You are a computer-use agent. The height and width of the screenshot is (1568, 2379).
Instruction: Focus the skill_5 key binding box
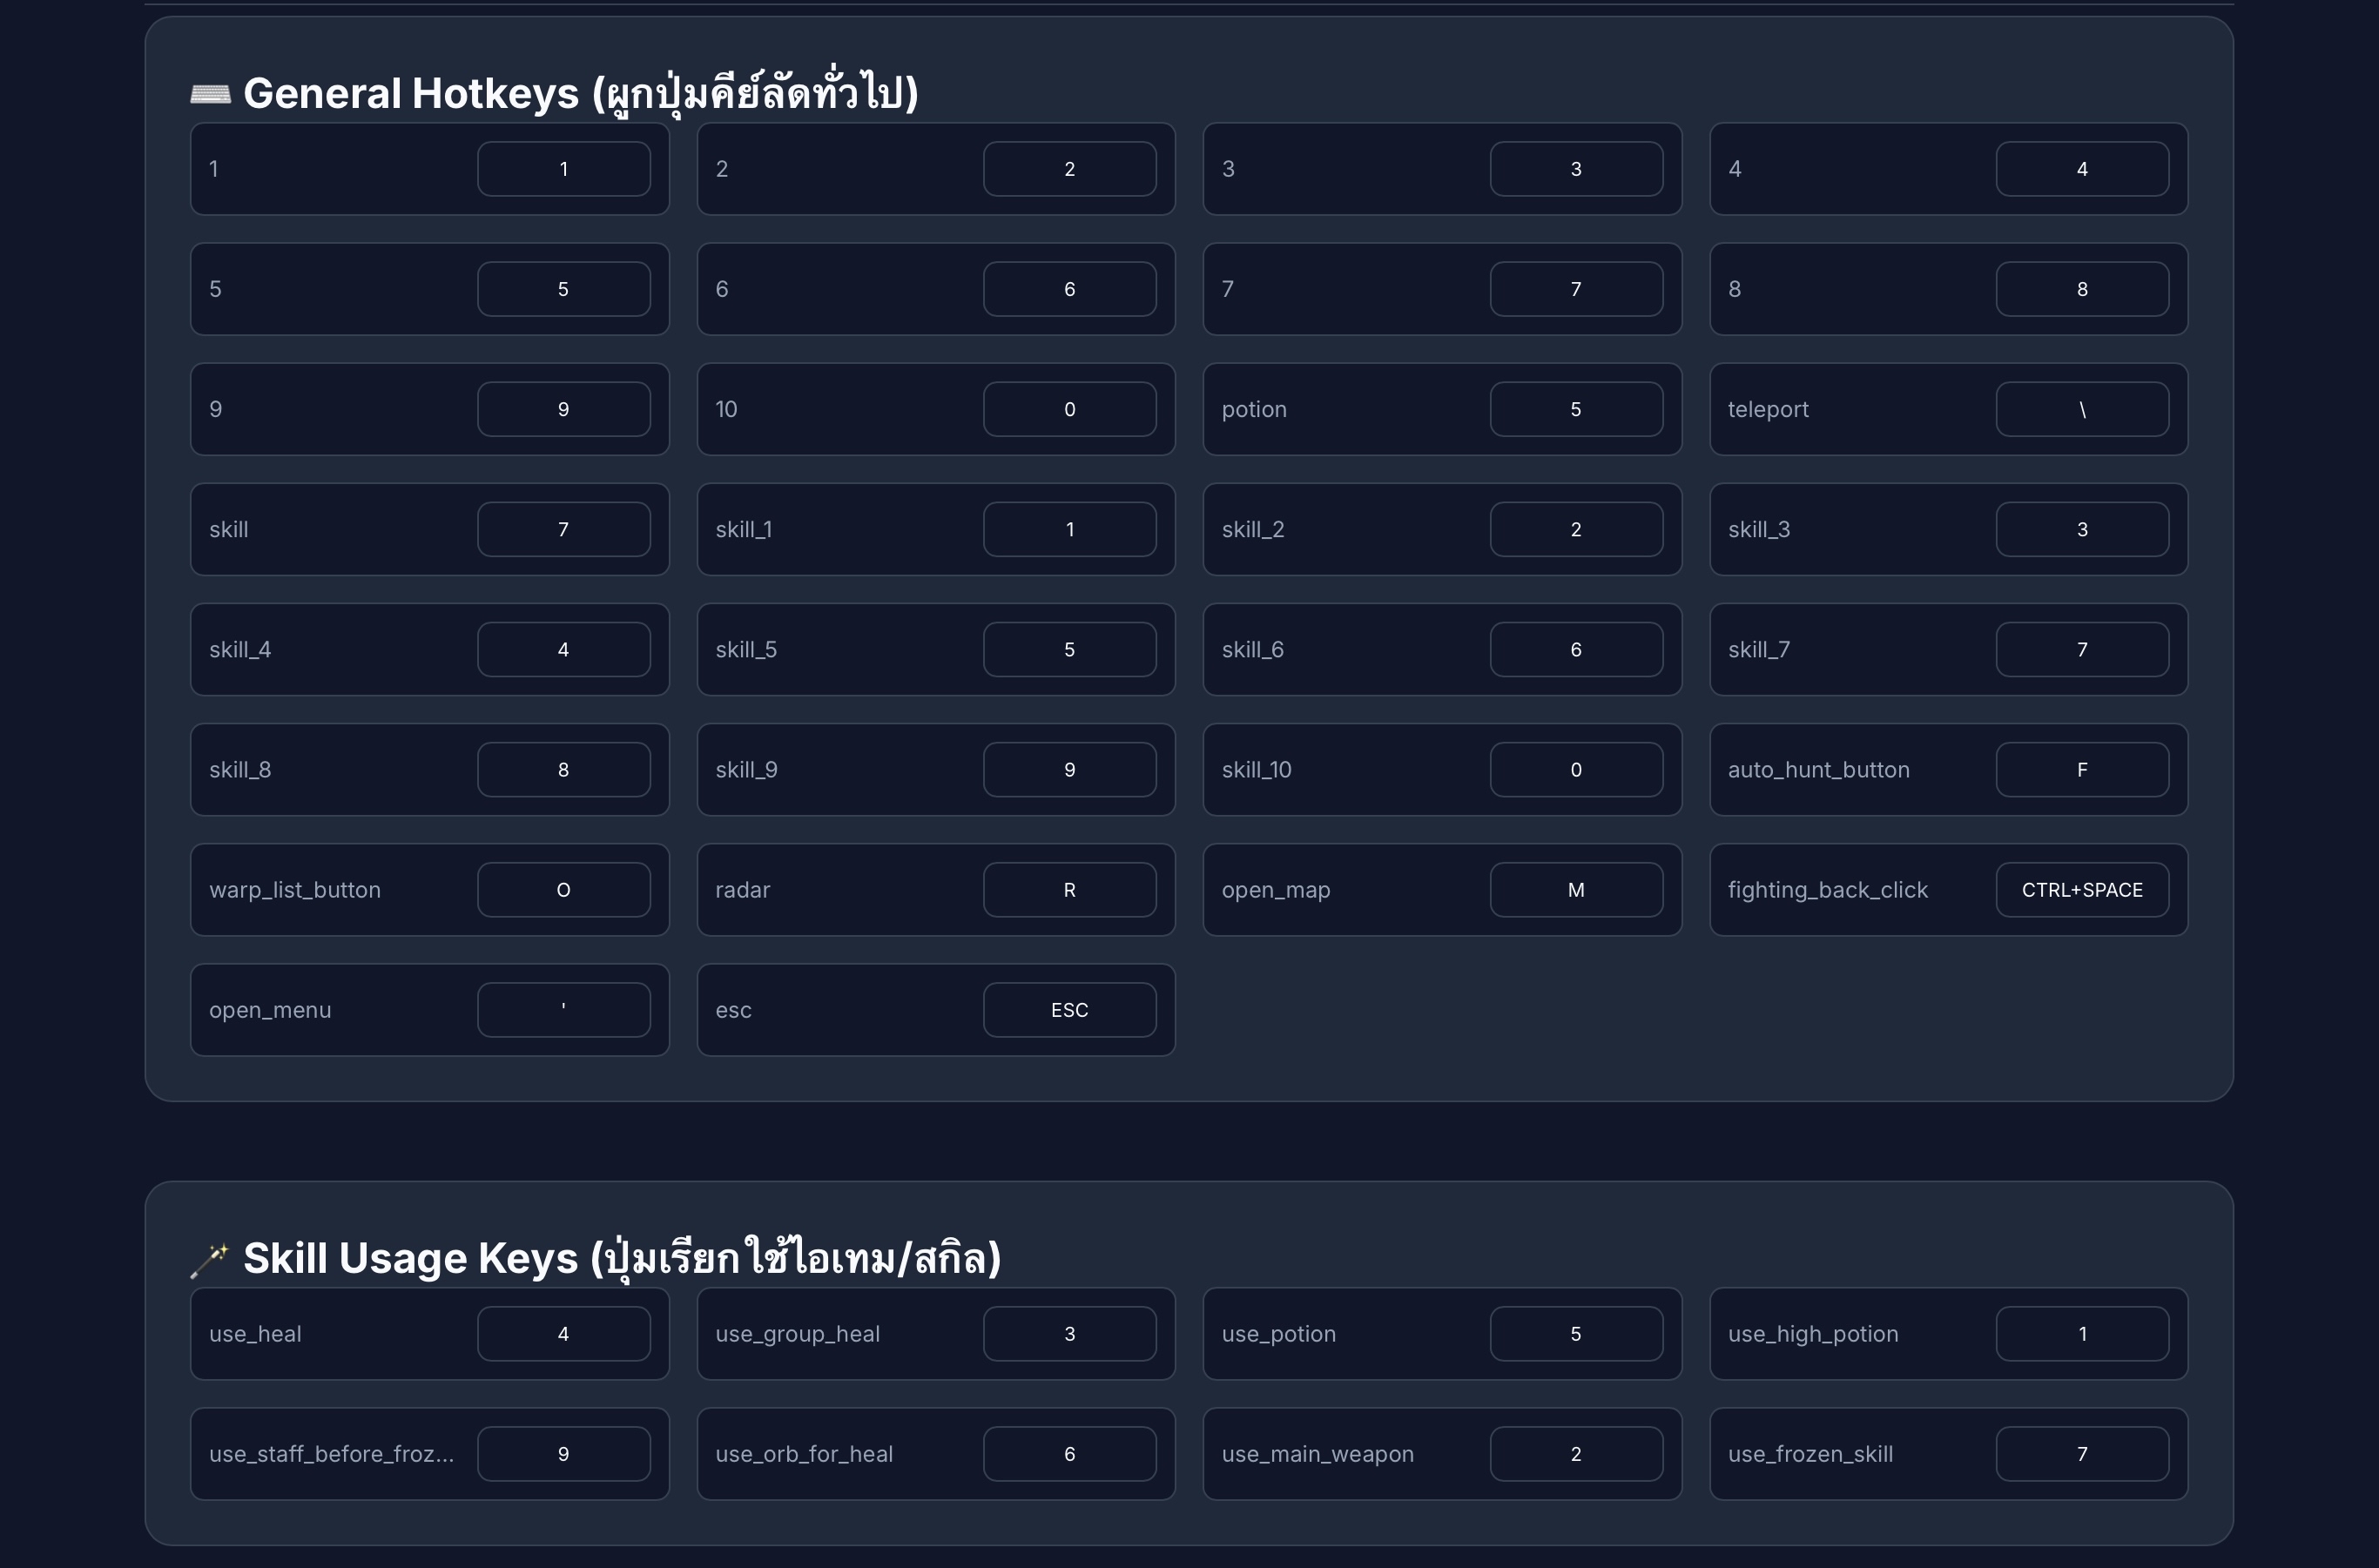click(x=1069, y=649)
